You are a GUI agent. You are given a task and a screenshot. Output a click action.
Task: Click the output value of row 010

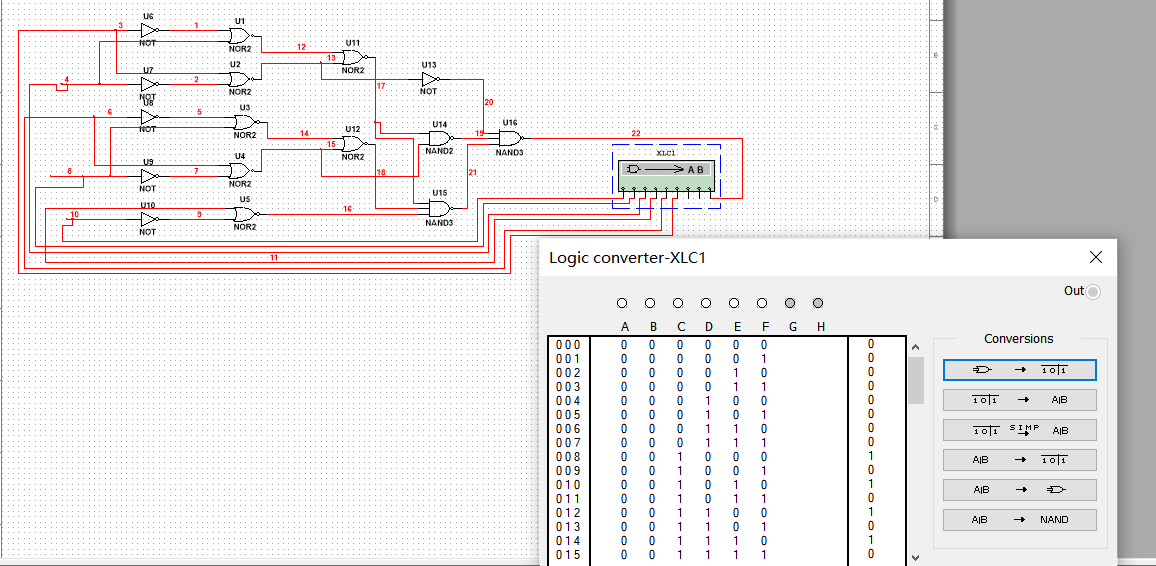coord(871,484)
